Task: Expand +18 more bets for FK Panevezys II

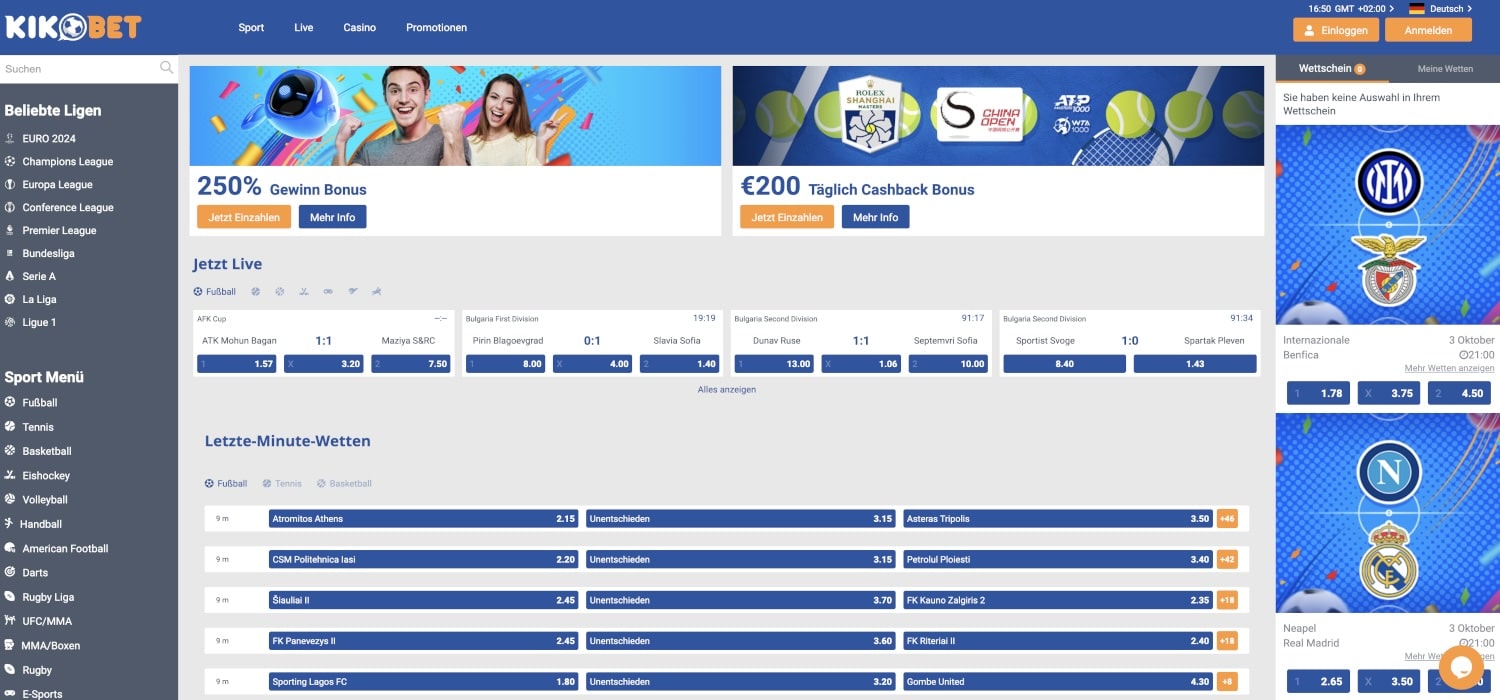Action: [x=1227, y=641]
